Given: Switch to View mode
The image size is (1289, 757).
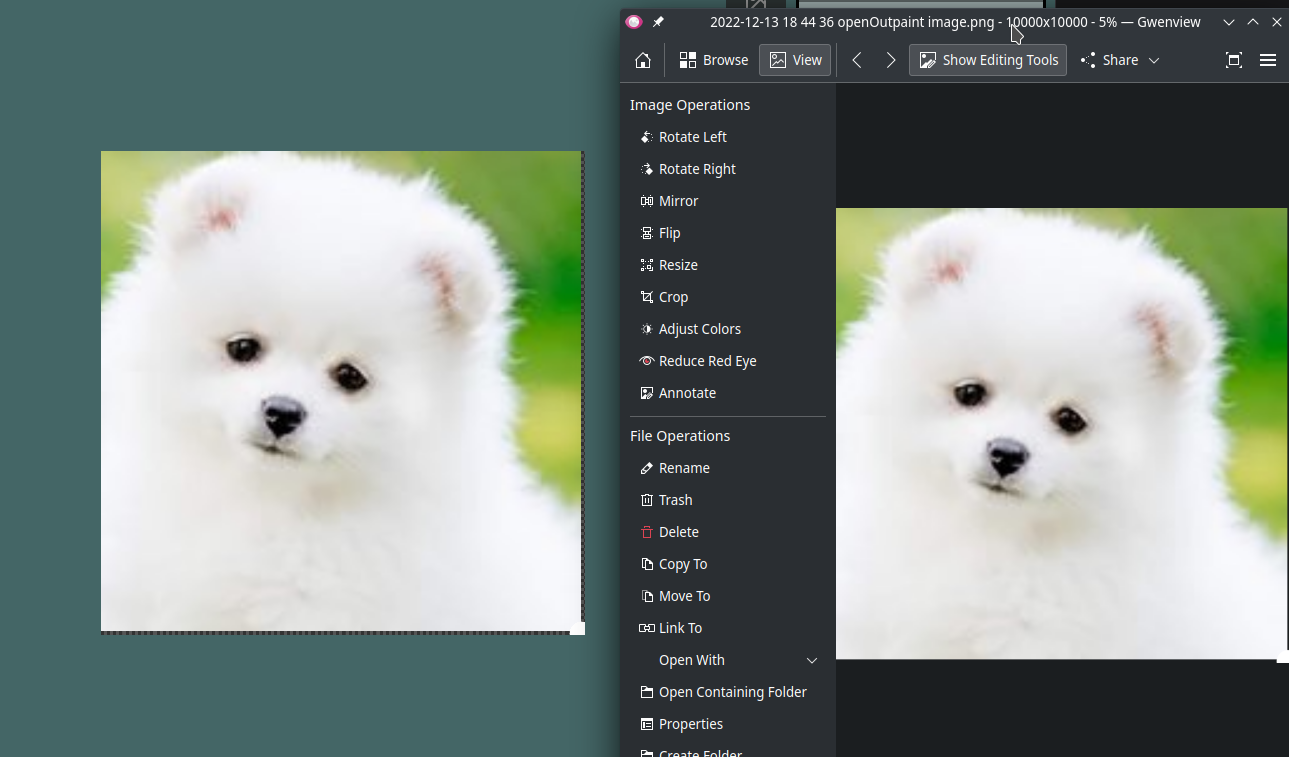Looking at the screenshot, I should coord(794,60).
